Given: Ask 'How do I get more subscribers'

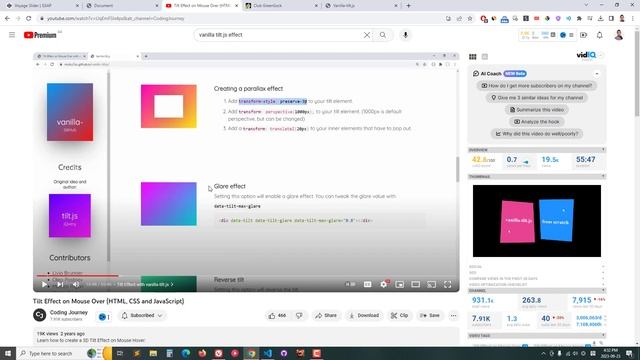Looking at the screenshot, I should pos(537,86).
